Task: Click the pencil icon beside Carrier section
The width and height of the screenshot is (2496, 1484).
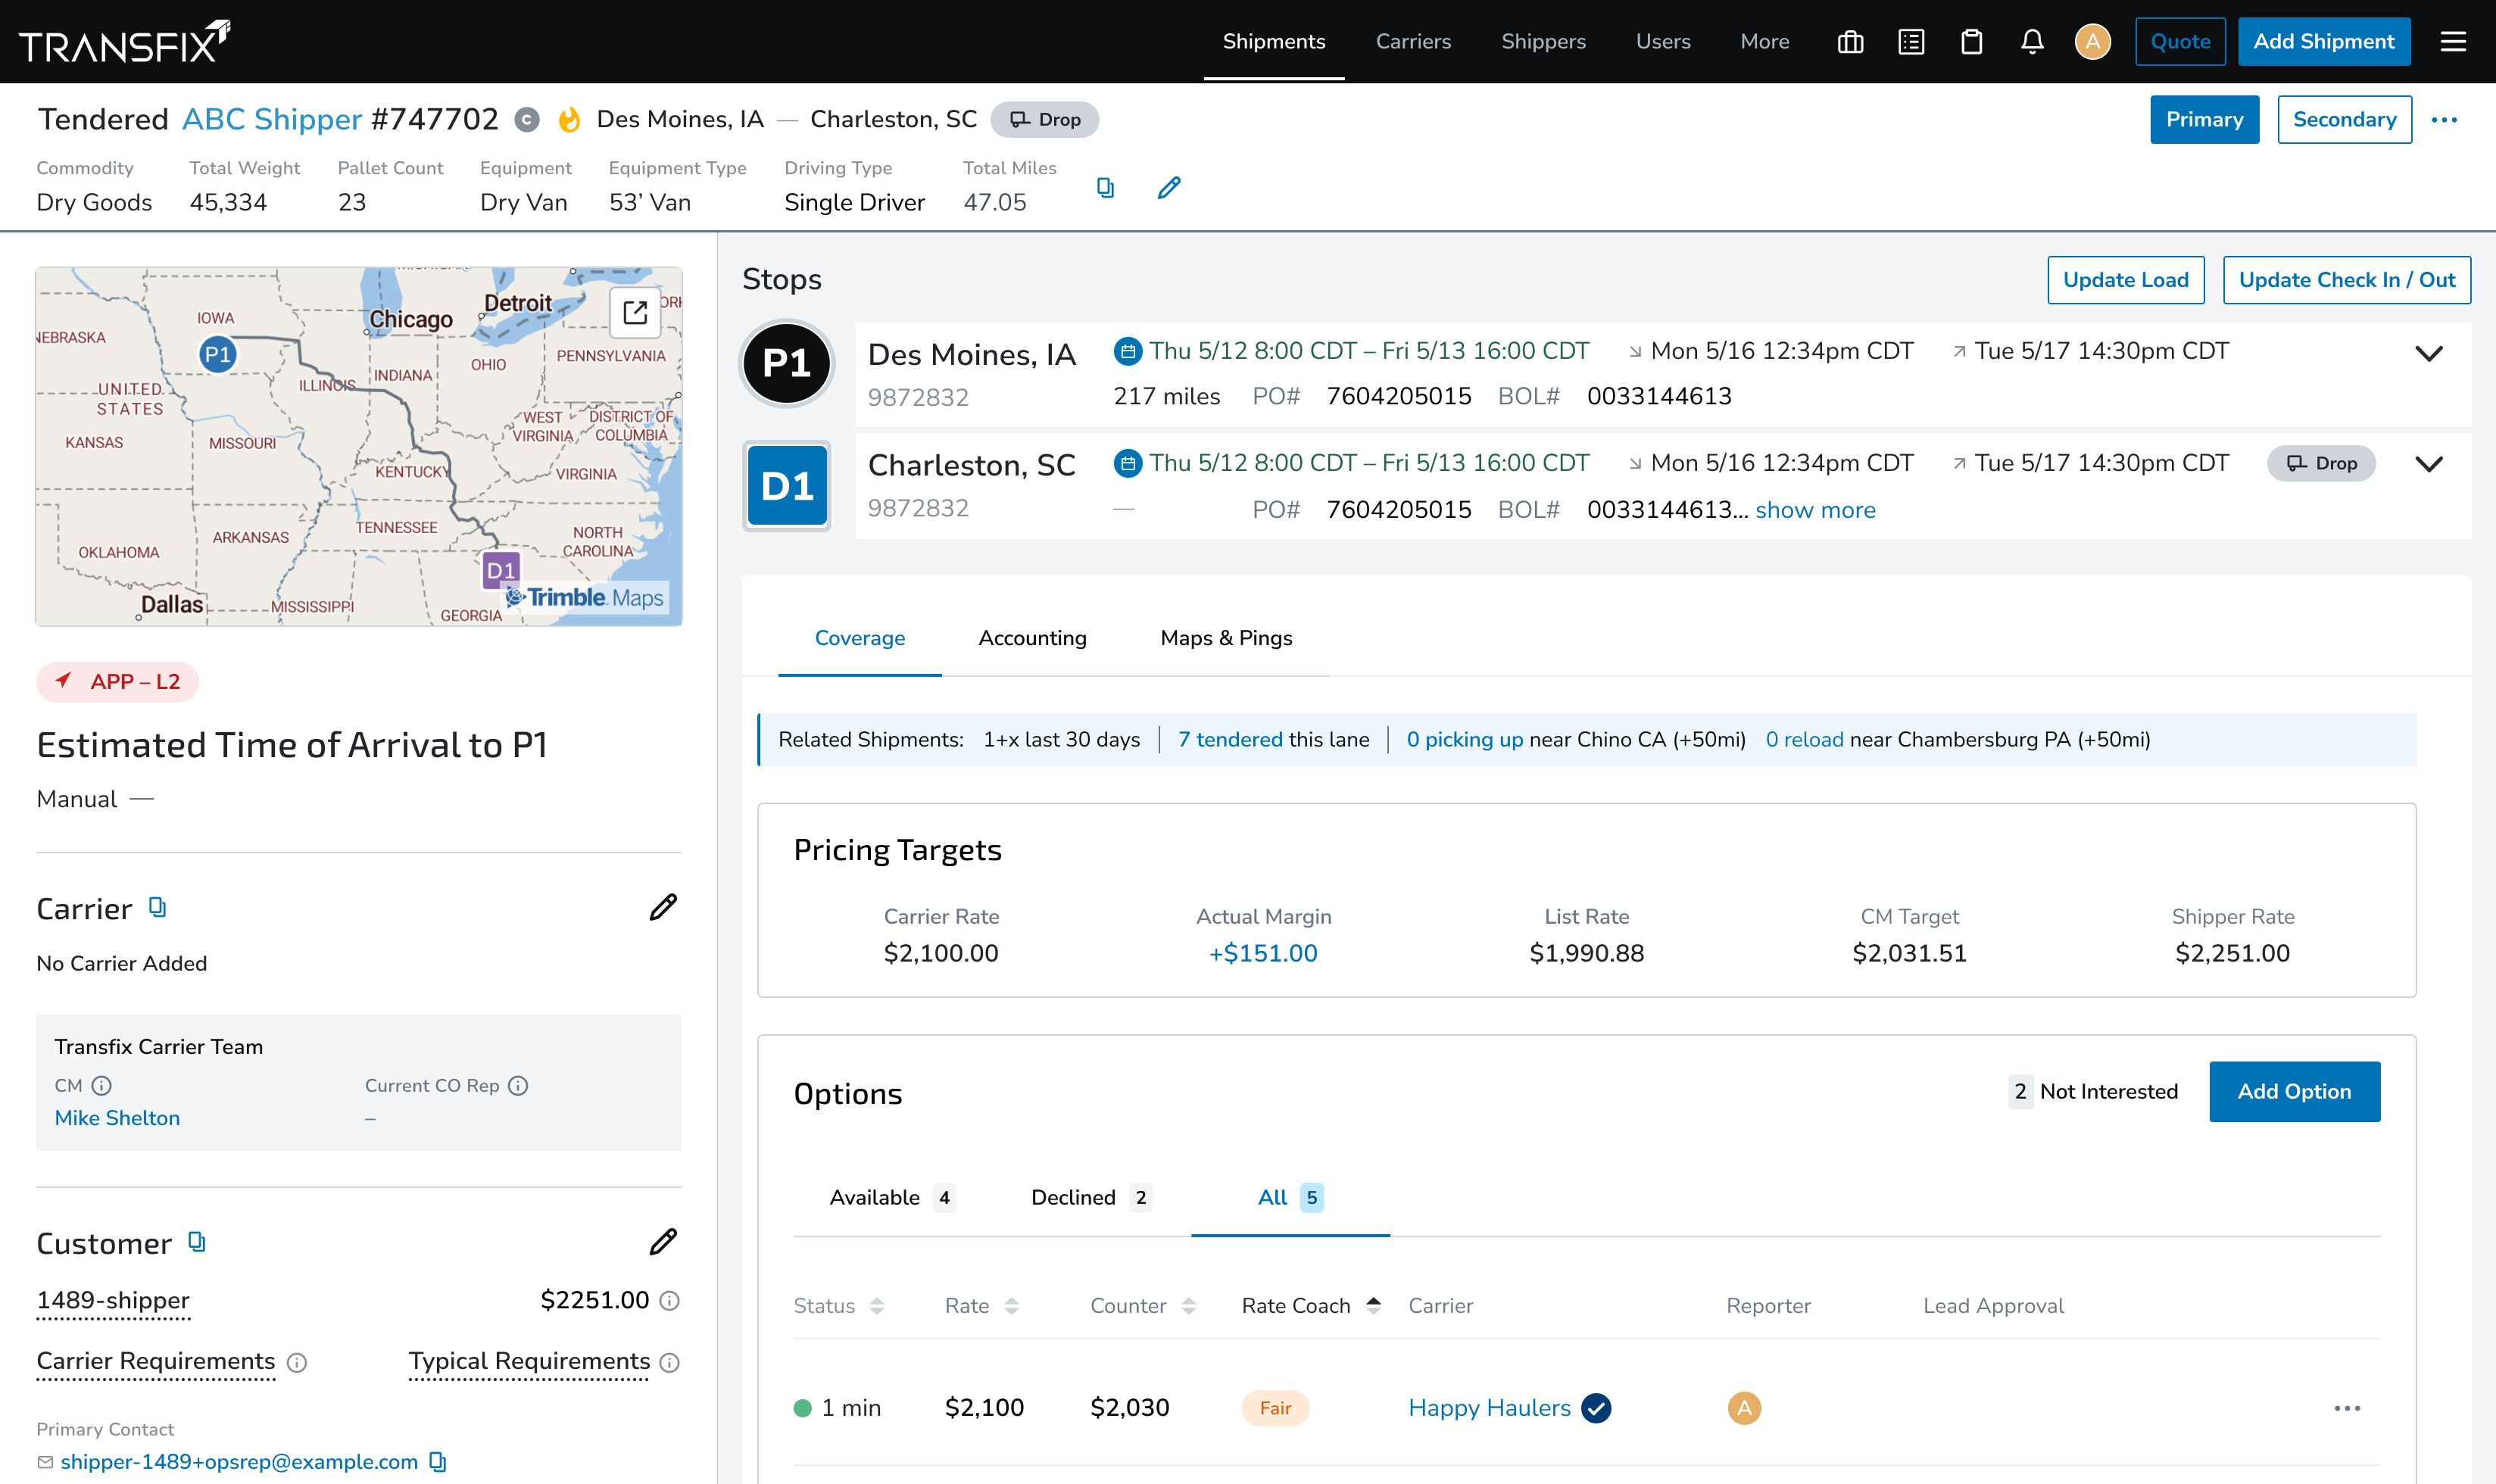Action: click(x=663, y=908)
